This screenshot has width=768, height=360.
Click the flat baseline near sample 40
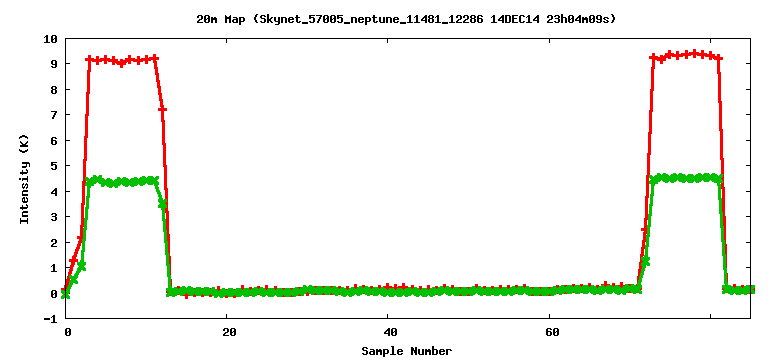click(x=390, y=290)
